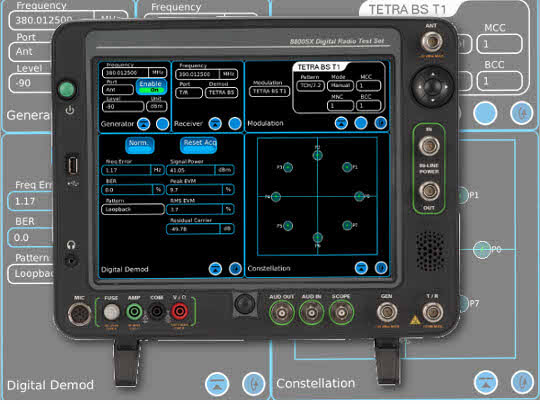Viewport: 540px width, 404px height.
Task: Collapse the Receiver panel on the device screen
Action: [215, 124]
